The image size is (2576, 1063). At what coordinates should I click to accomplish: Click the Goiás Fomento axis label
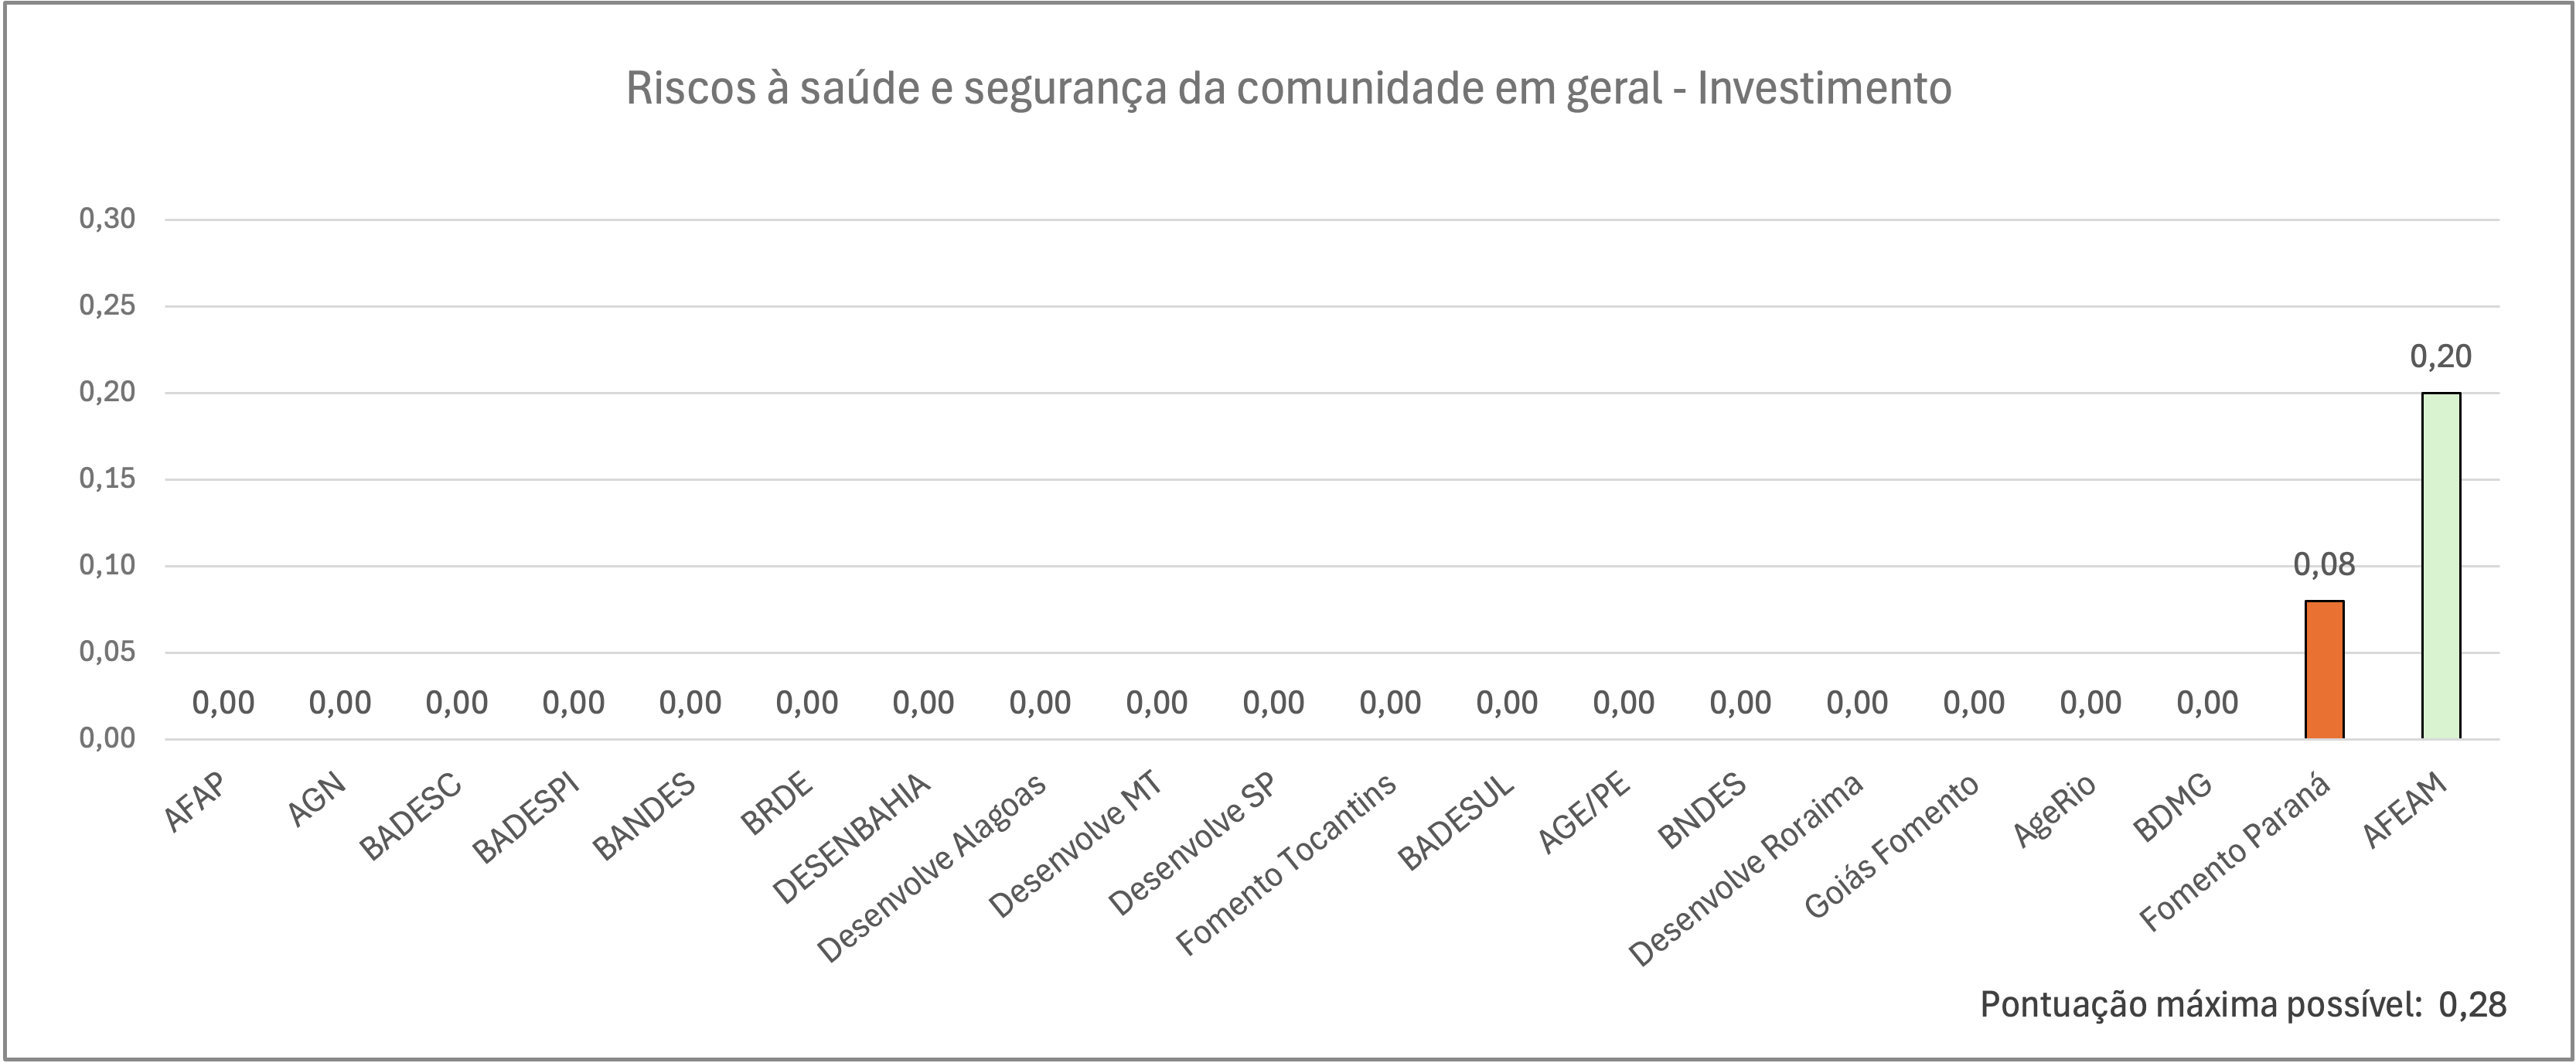(1891, 846)
